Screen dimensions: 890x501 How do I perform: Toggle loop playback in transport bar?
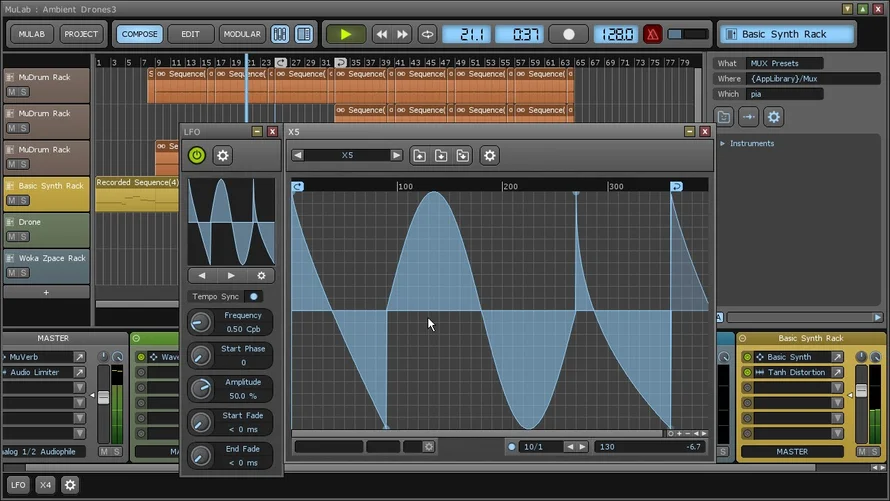pos(427,34)
